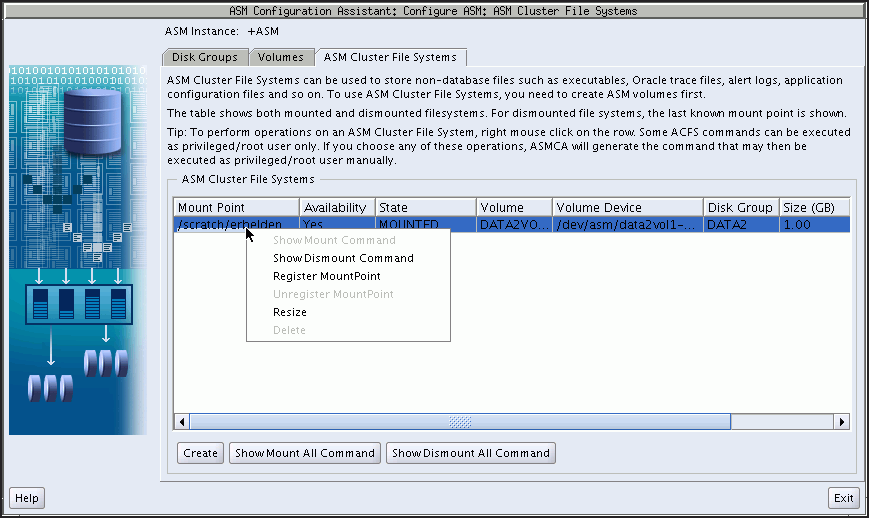869x518 pixels.
Task: Choose Show Dismount Command from context menu
Action: click(x=343, y=258)
